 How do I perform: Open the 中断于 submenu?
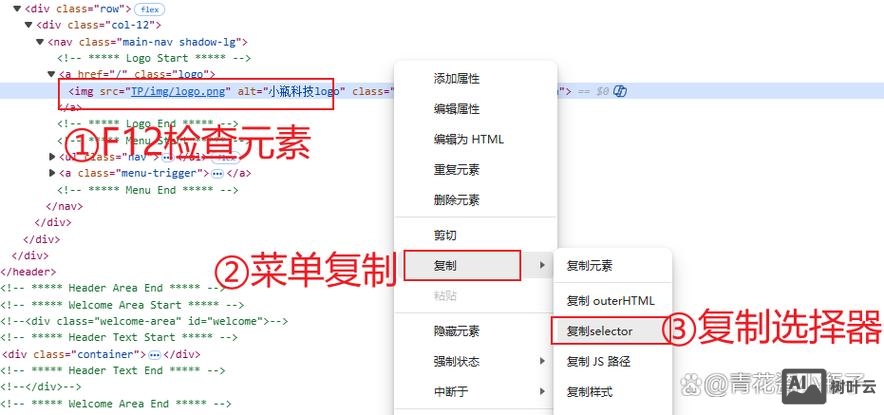[x=475, y=392]
